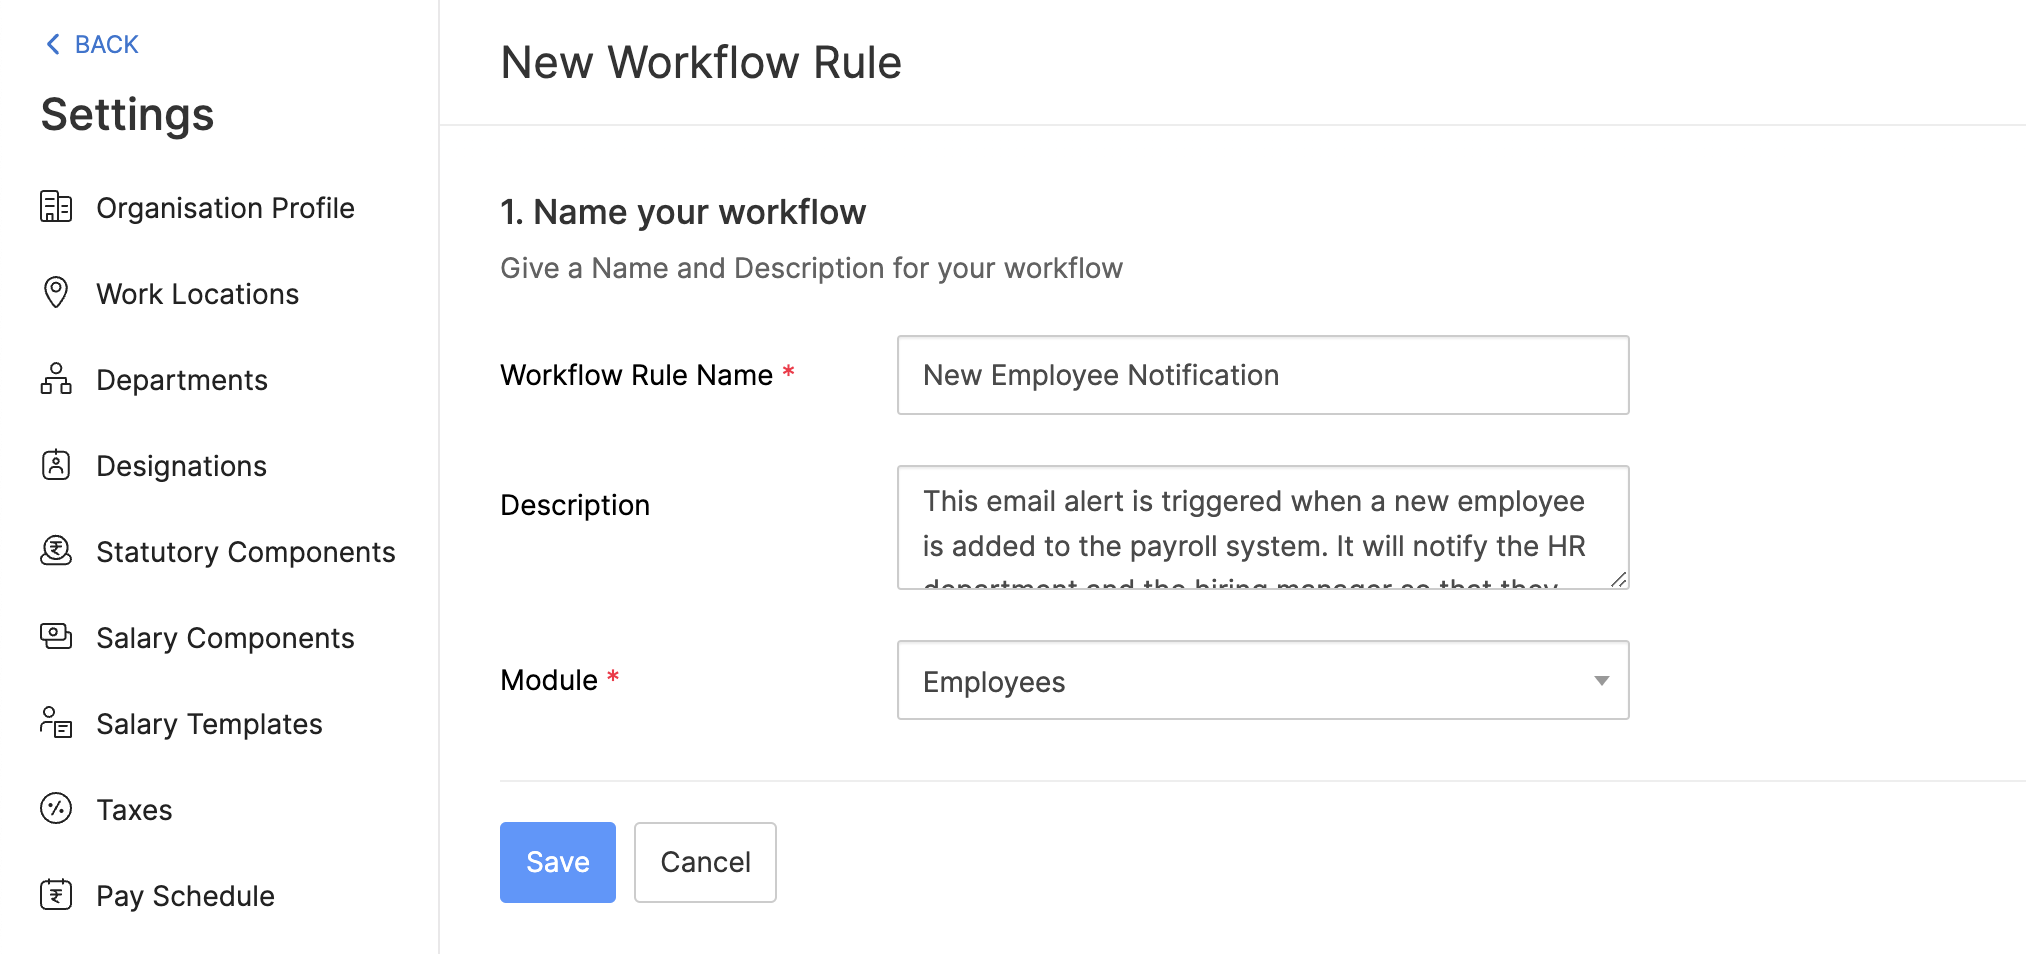Open the Module dropdown showing Employees

pyautogui.click(x=1263, y=680)
